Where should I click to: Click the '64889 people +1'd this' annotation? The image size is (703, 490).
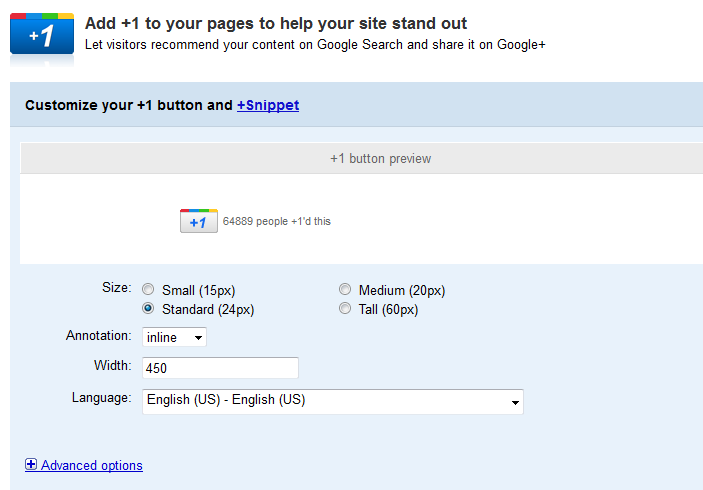[277, 221]
